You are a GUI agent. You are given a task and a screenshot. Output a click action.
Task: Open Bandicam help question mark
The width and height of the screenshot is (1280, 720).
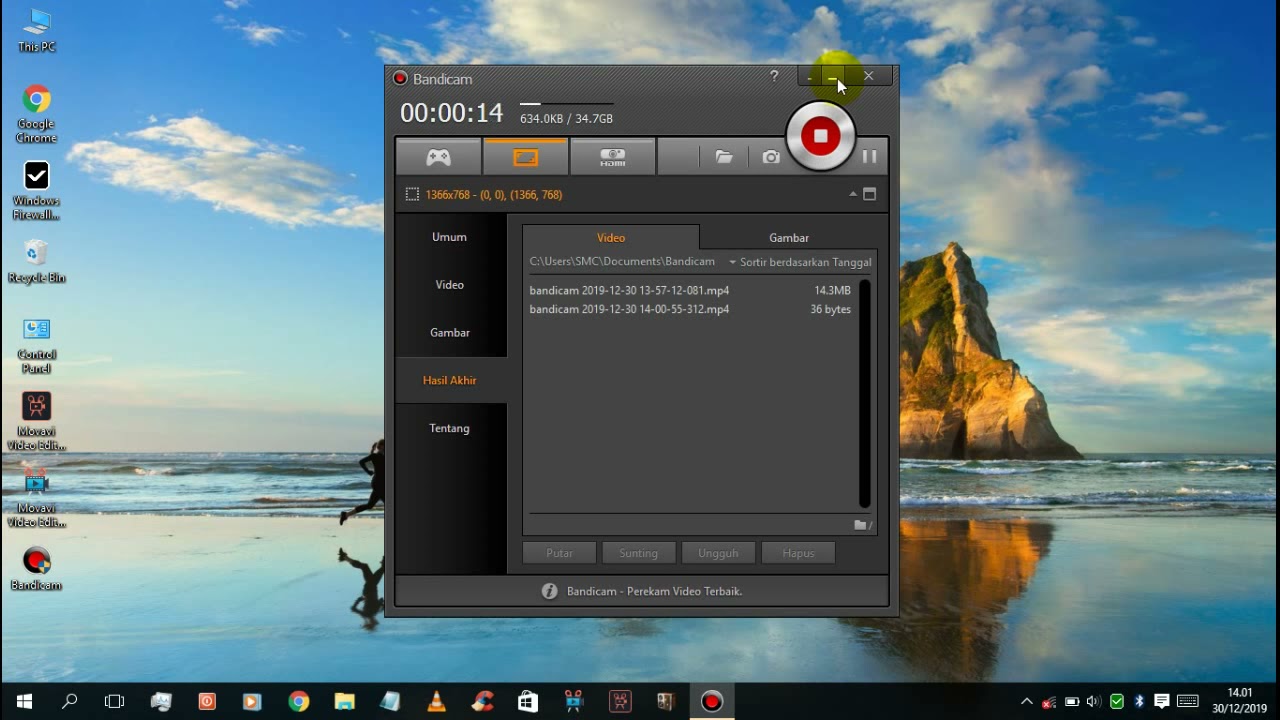(x=774, y=76)
